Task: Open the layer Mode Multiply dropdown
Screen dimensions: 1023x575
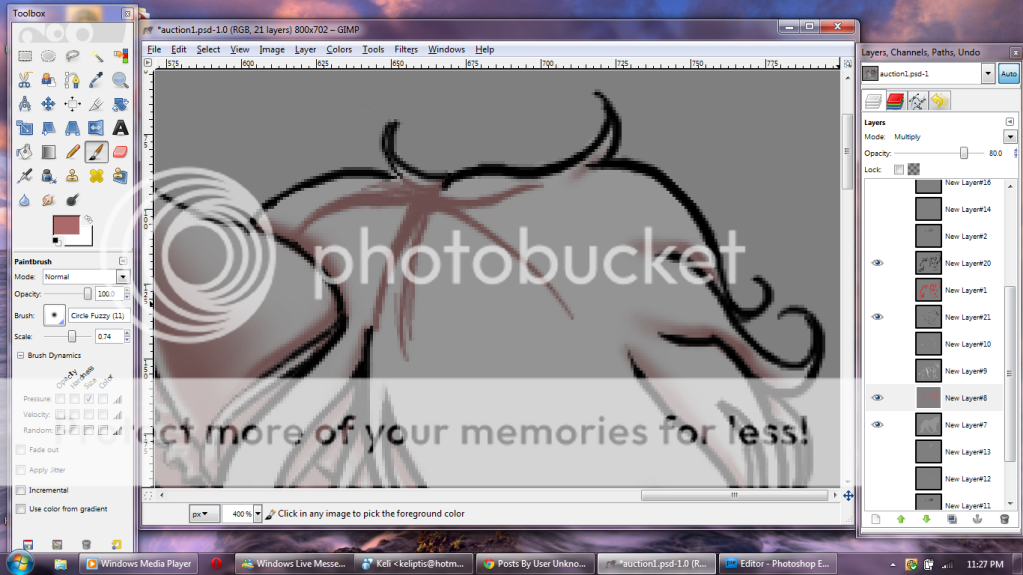Action: tap(1009, 137)
